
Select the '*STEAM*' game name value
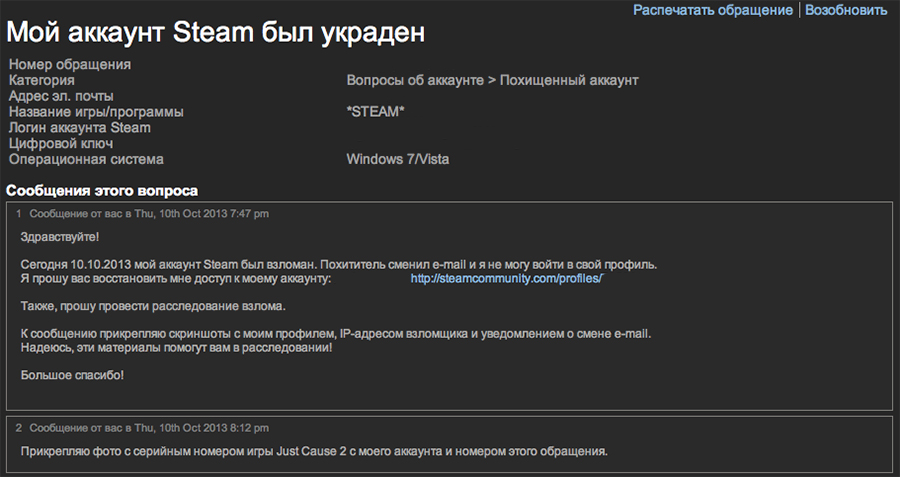pyautogui.click(x=375, y=112)
